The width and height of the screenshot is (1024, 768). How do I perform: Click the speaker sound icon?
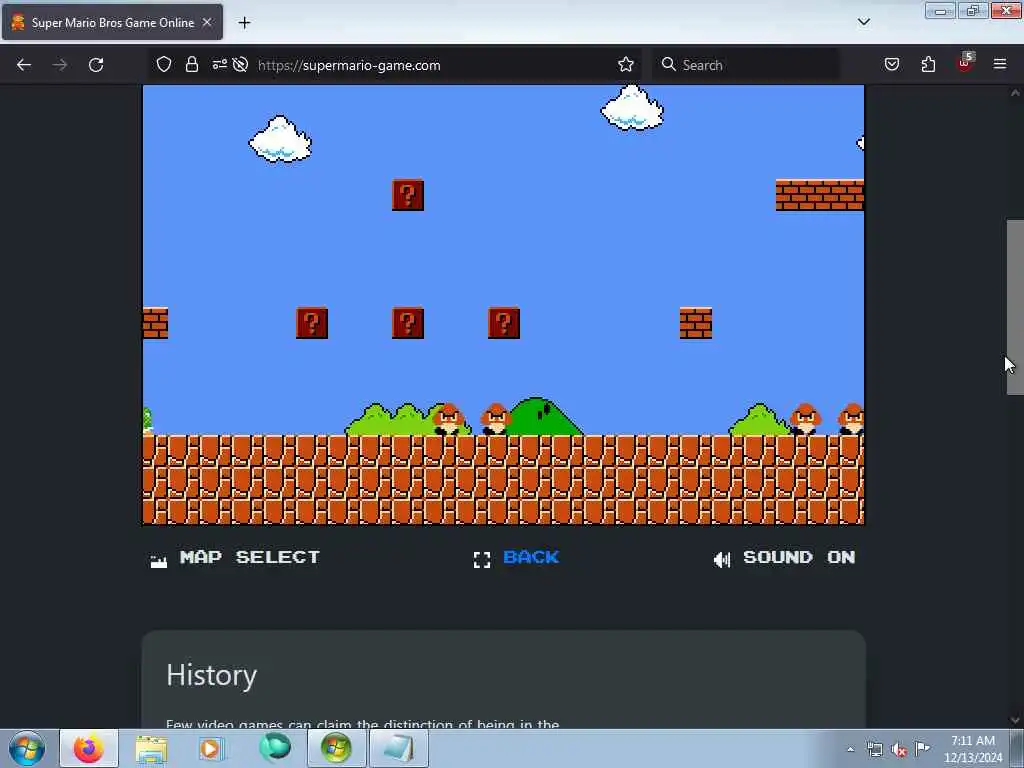pos(722,560)
